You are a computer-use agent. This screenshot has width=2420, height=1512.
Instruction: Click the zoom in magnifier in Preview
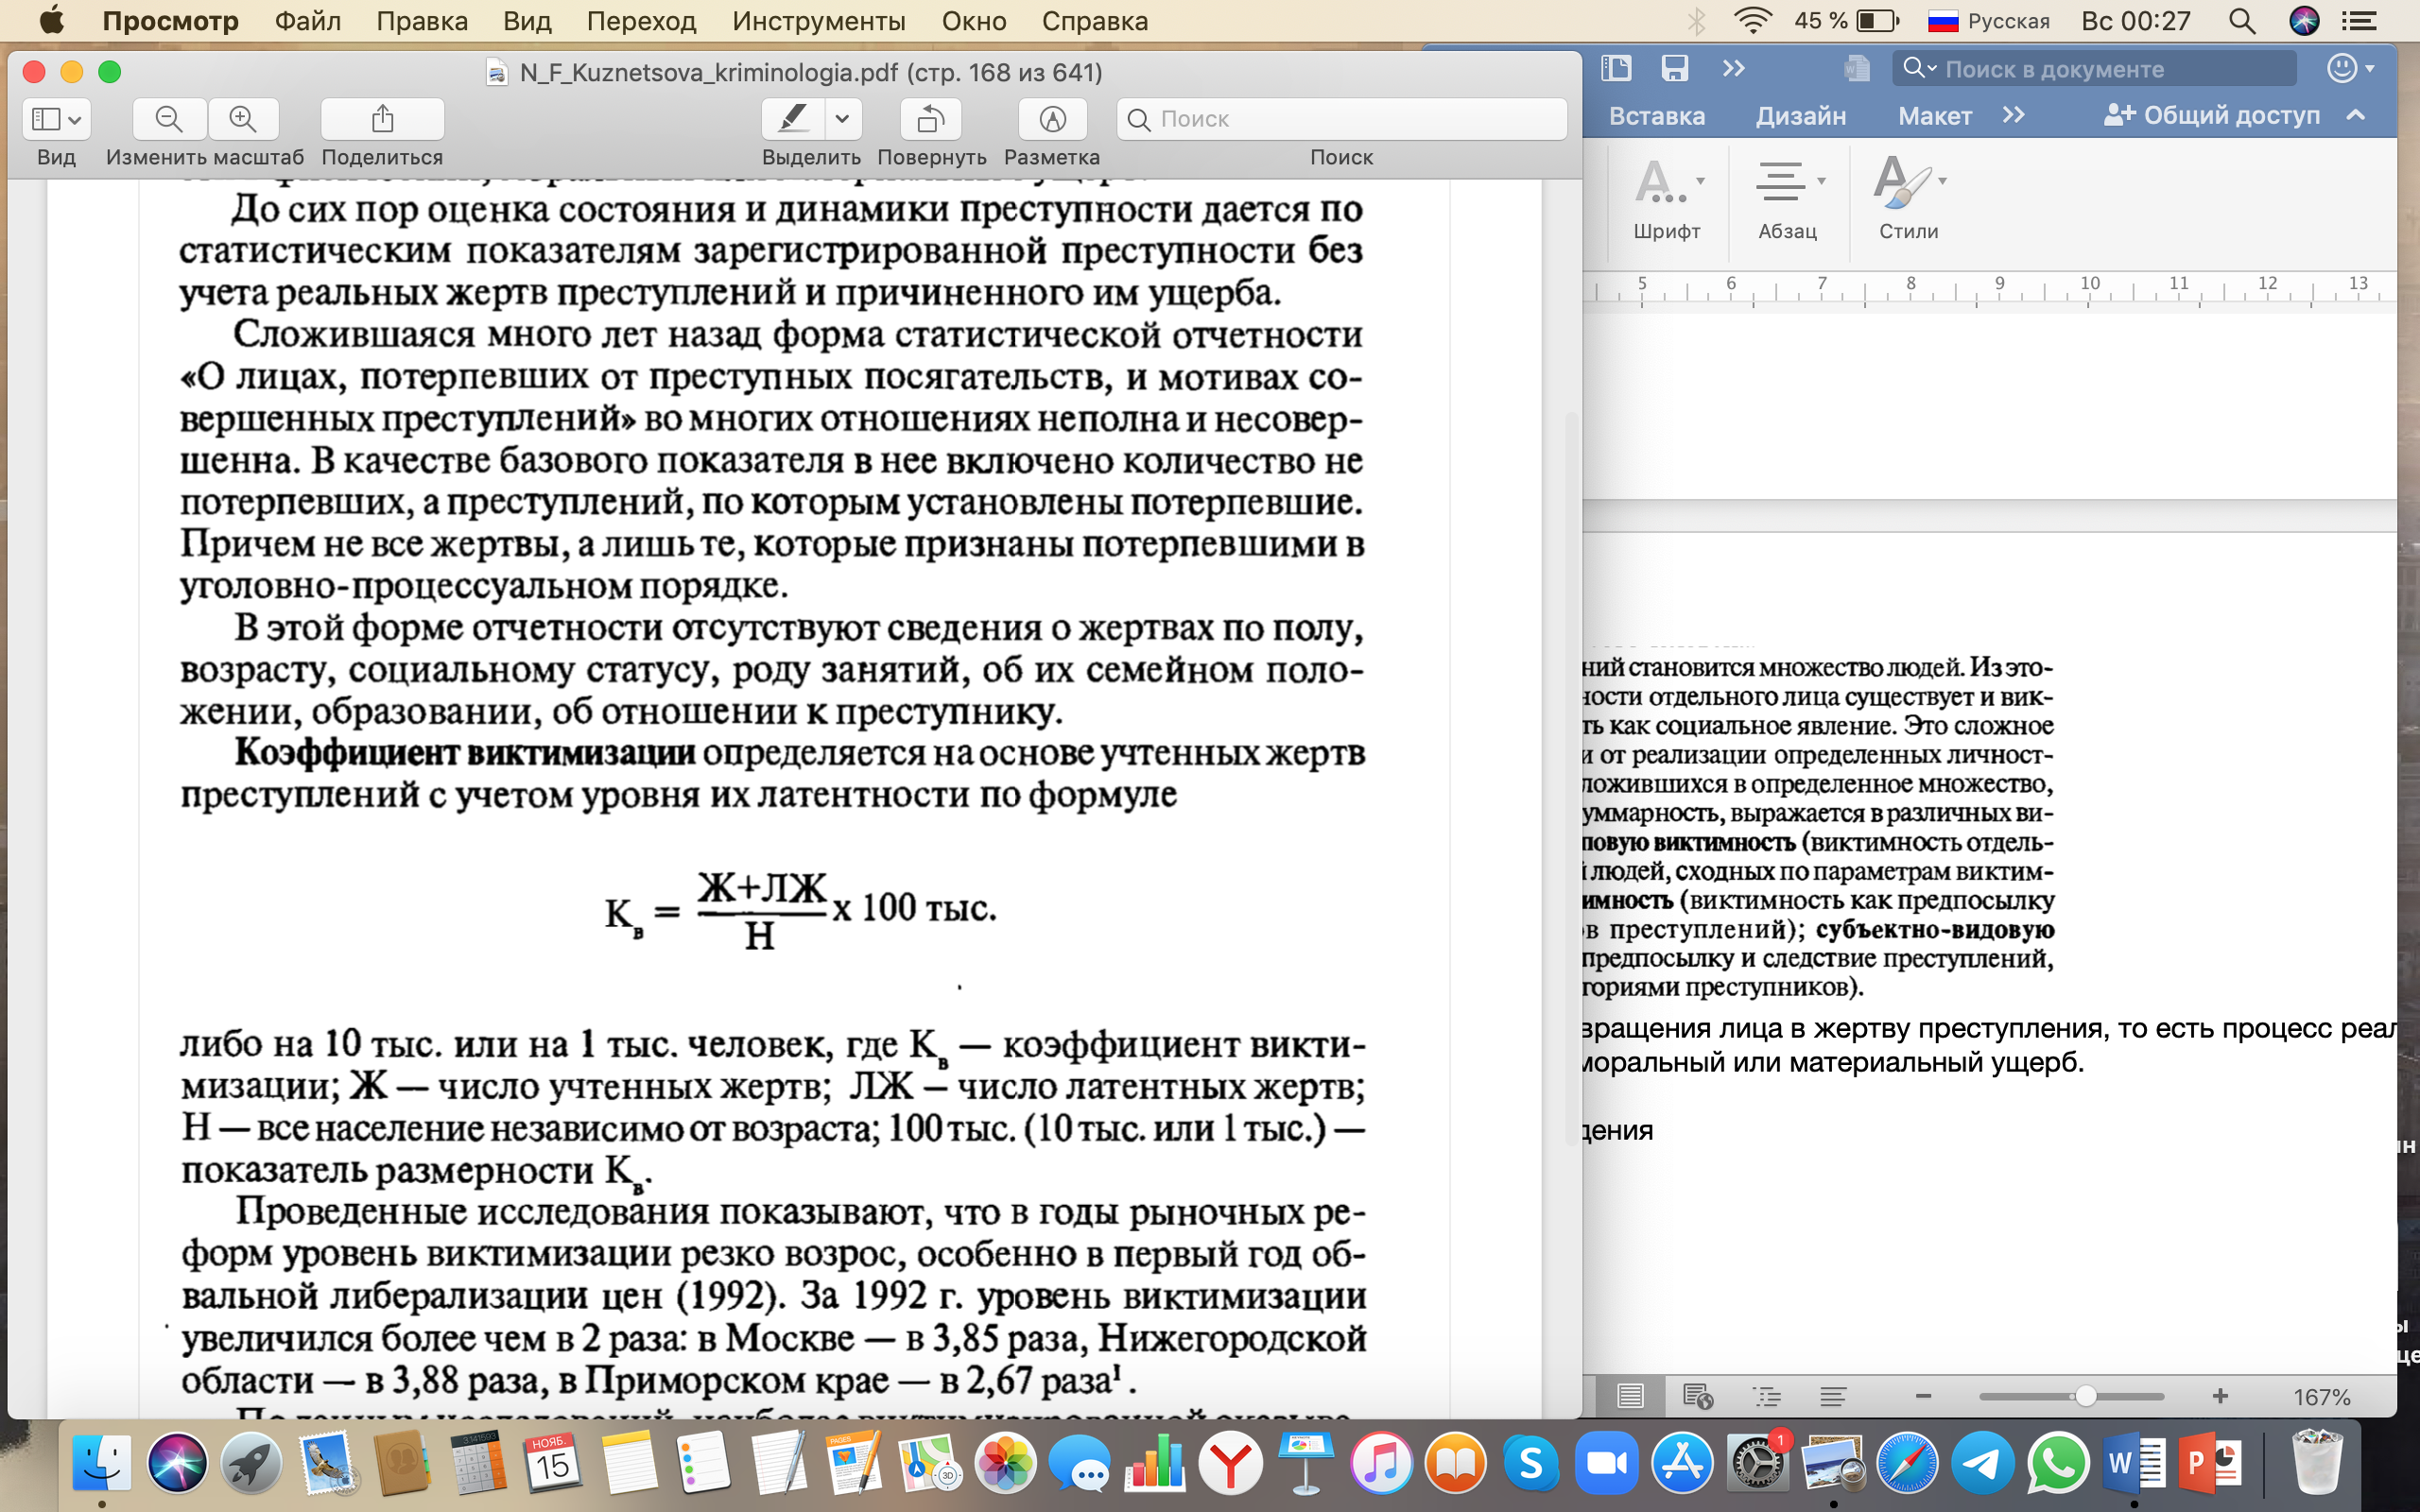click(x=243, y=119)
